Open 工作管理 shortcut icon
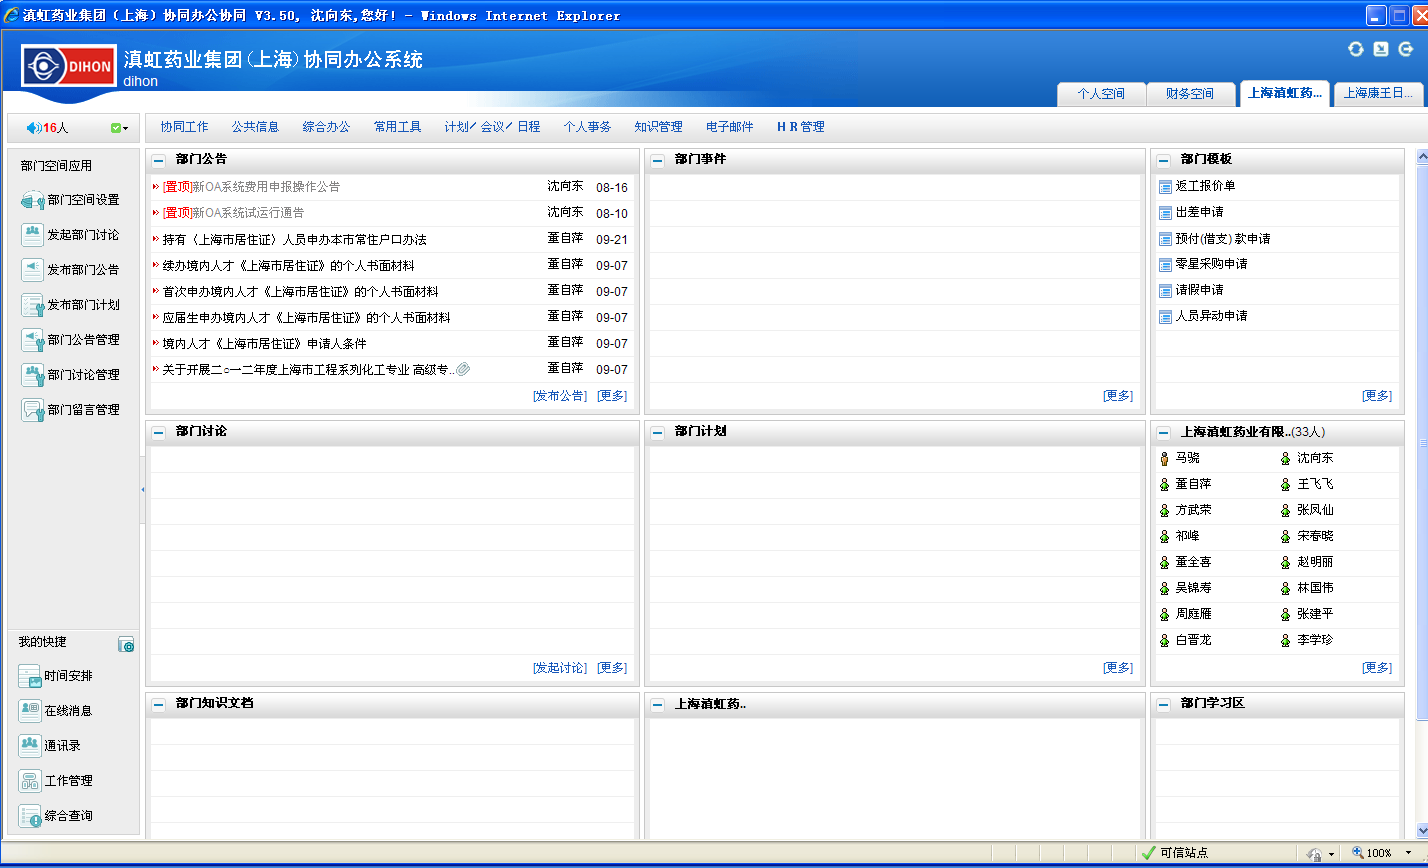Image resolution: width=1428 pixels, height=868 pixels. pos(30,781)
